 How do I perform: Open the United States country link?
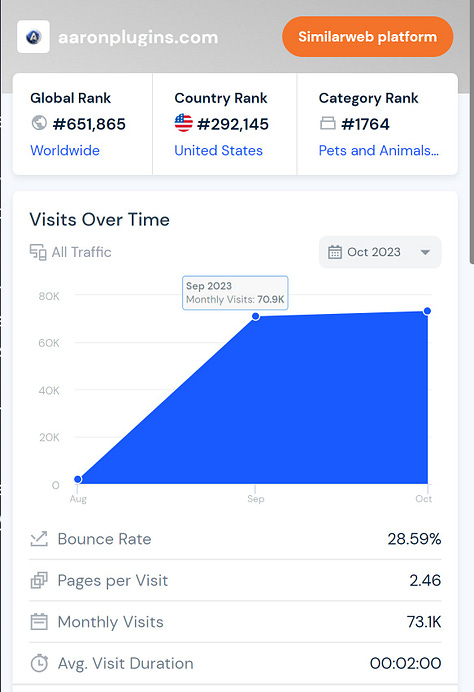pyautogui.click(x=218, y=150)
